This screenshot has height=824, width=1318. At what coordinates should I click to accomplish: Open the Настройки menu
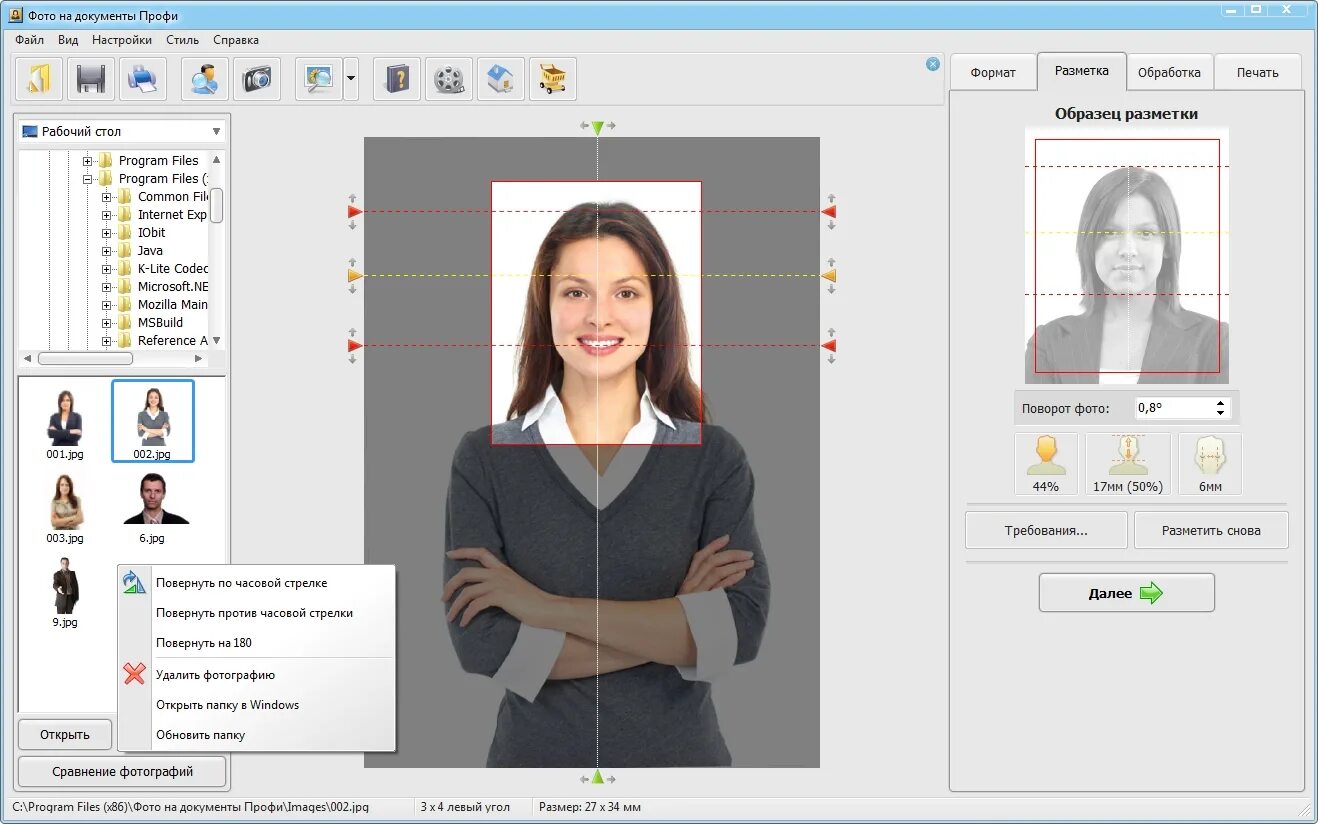[x=122, y=40]
